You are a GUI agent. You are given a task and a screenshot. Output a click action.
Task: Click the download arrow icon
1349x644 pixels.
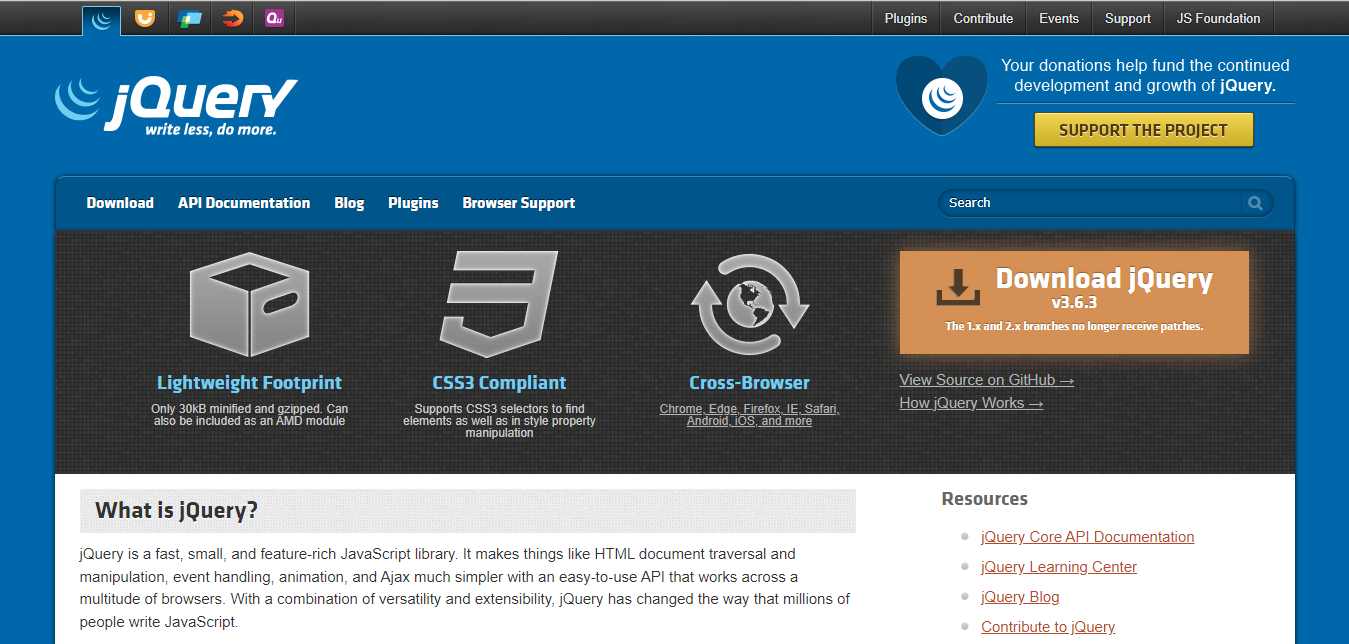958,287
